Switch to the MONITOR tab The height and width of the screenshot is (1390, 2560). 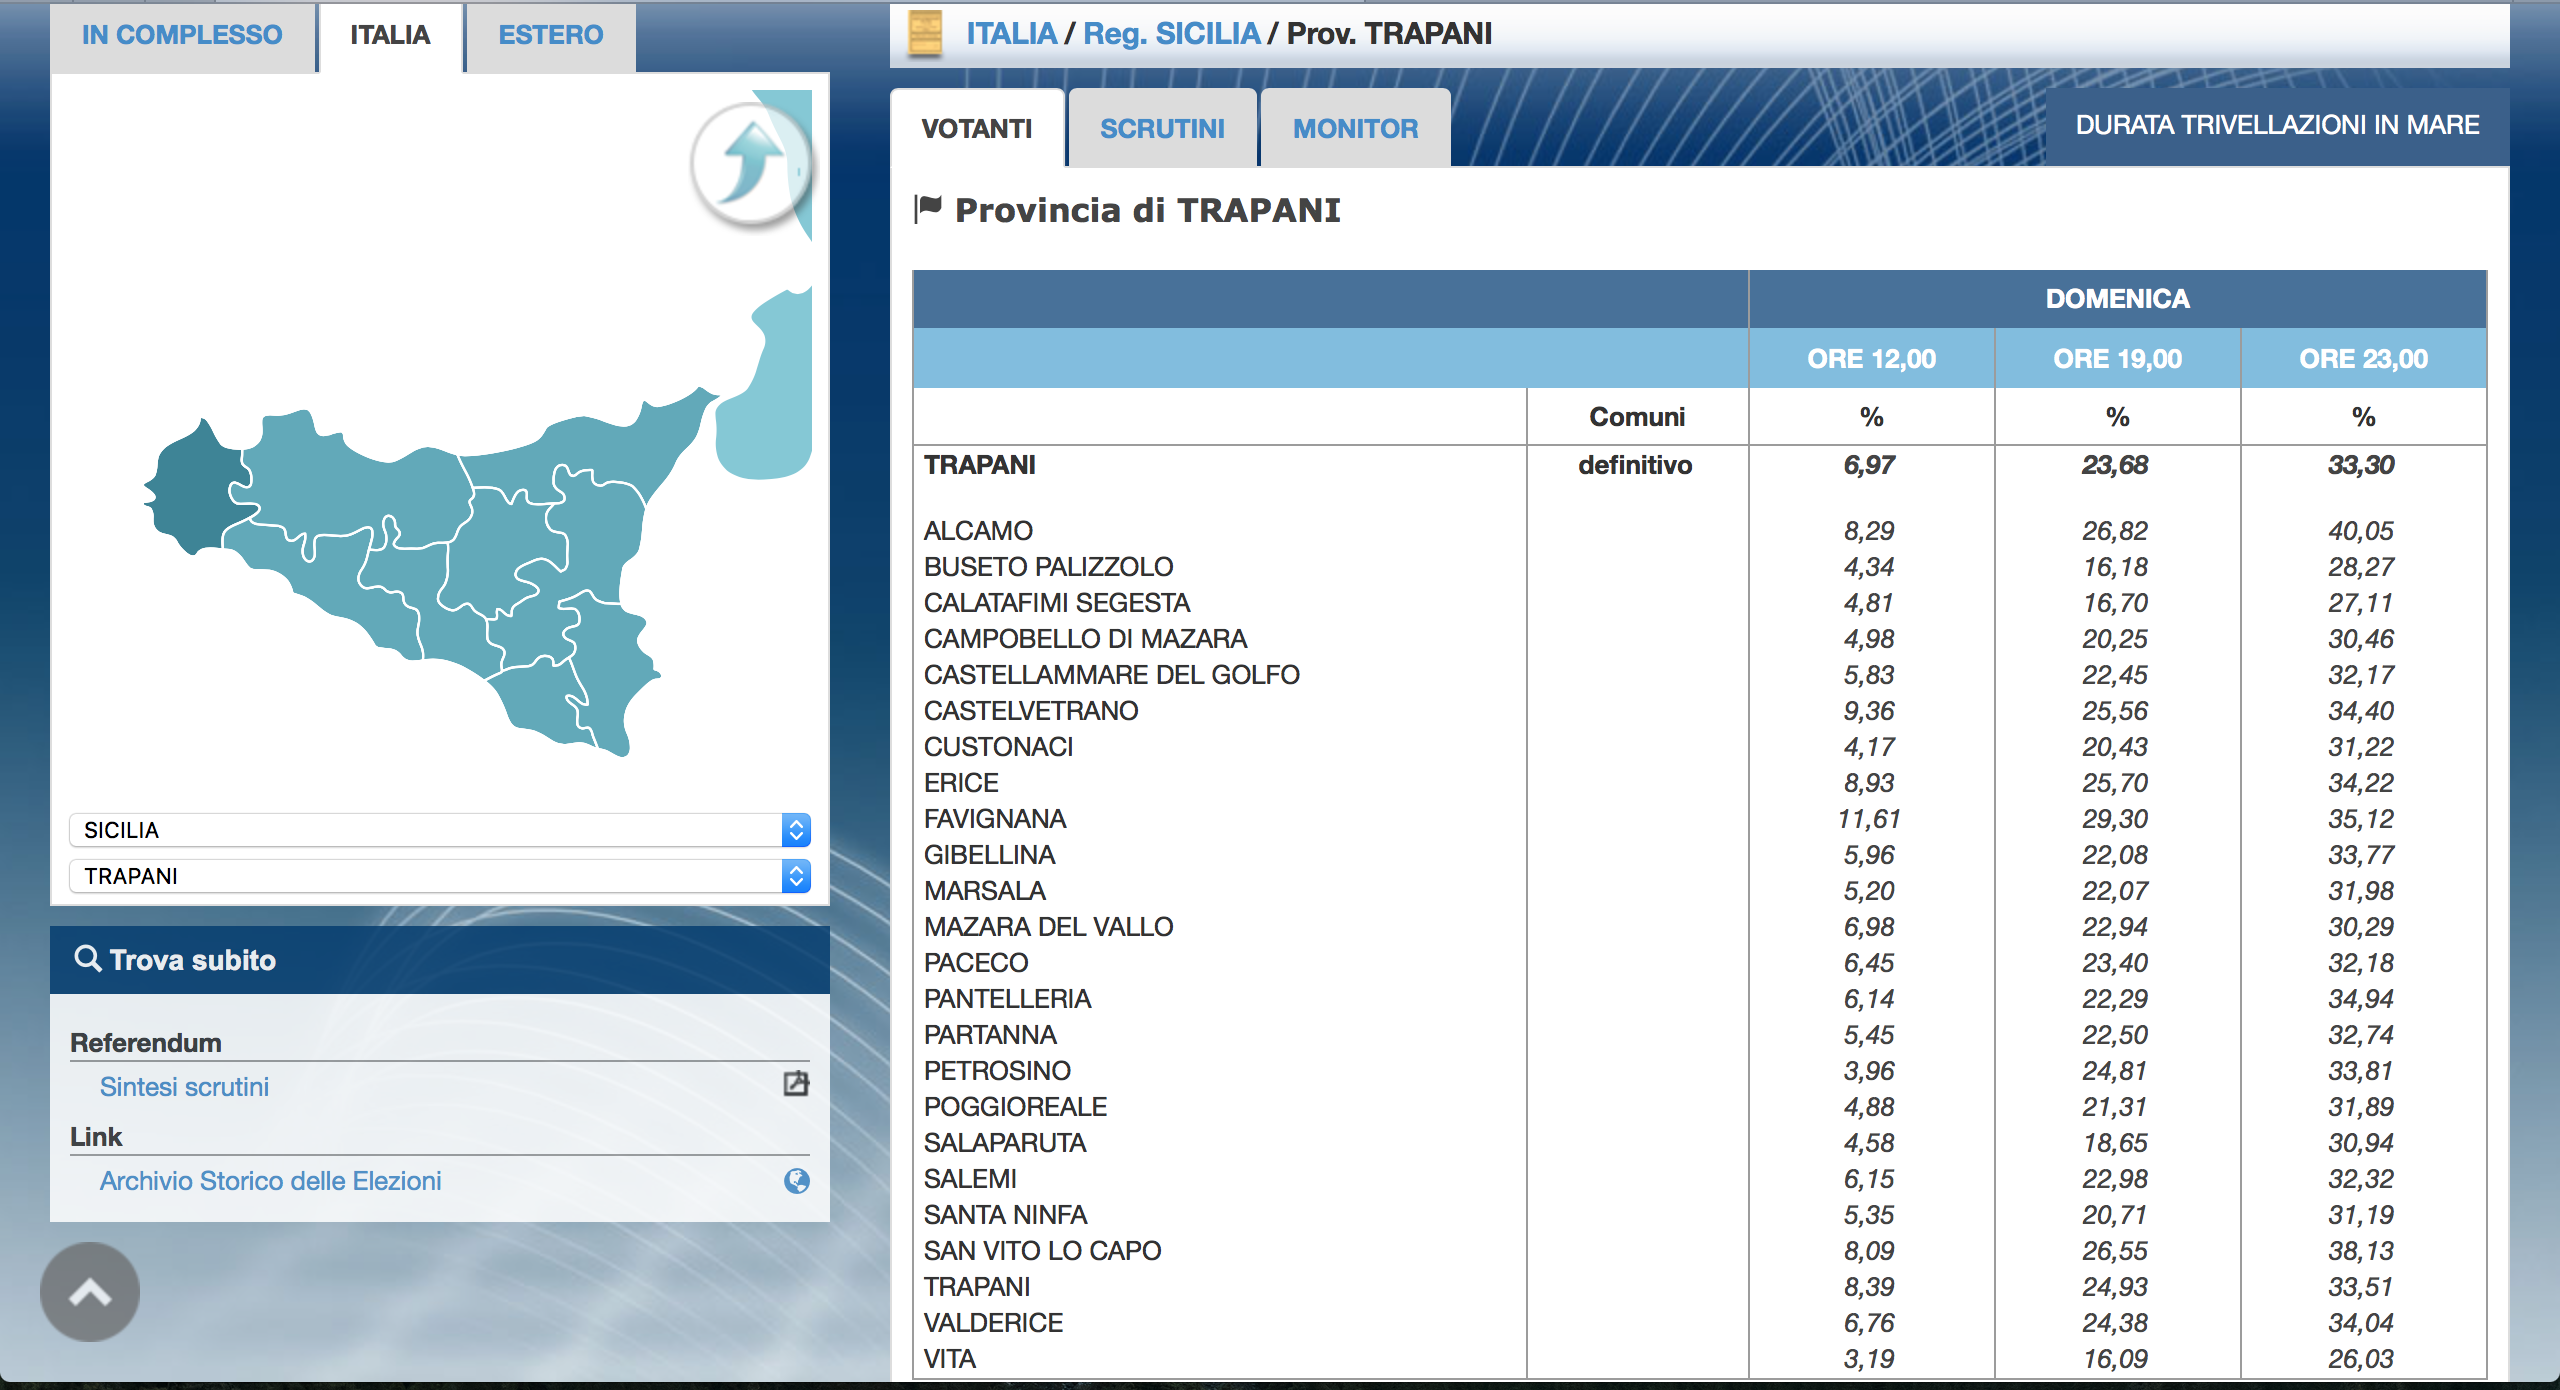pyautogui.click(x=1356, y=128)
